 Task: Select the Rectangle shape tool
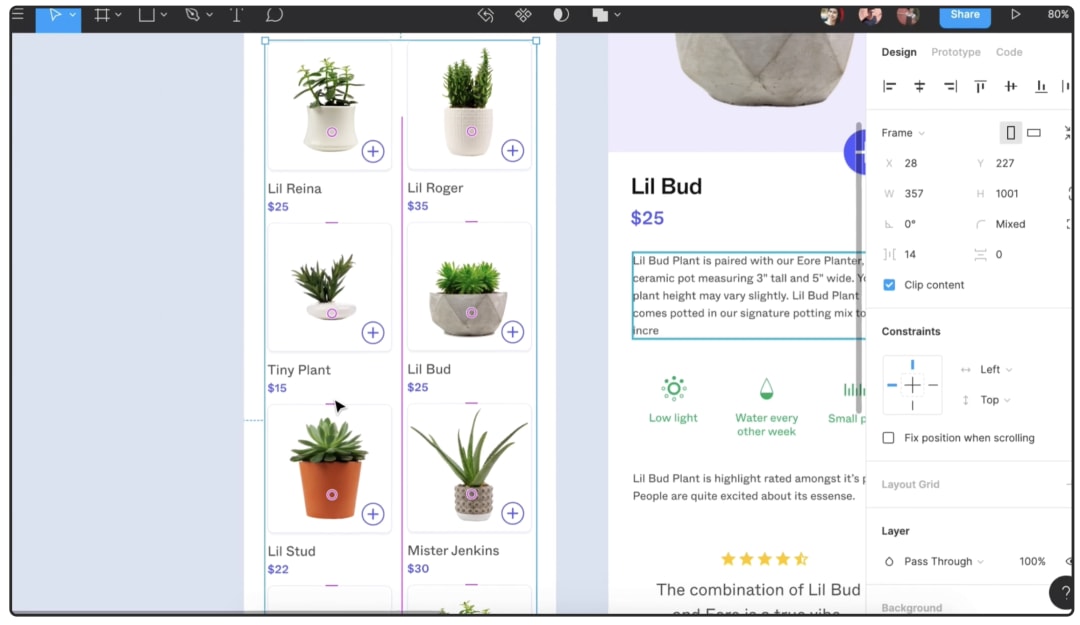pyautogui.click(x=146, y=14)
